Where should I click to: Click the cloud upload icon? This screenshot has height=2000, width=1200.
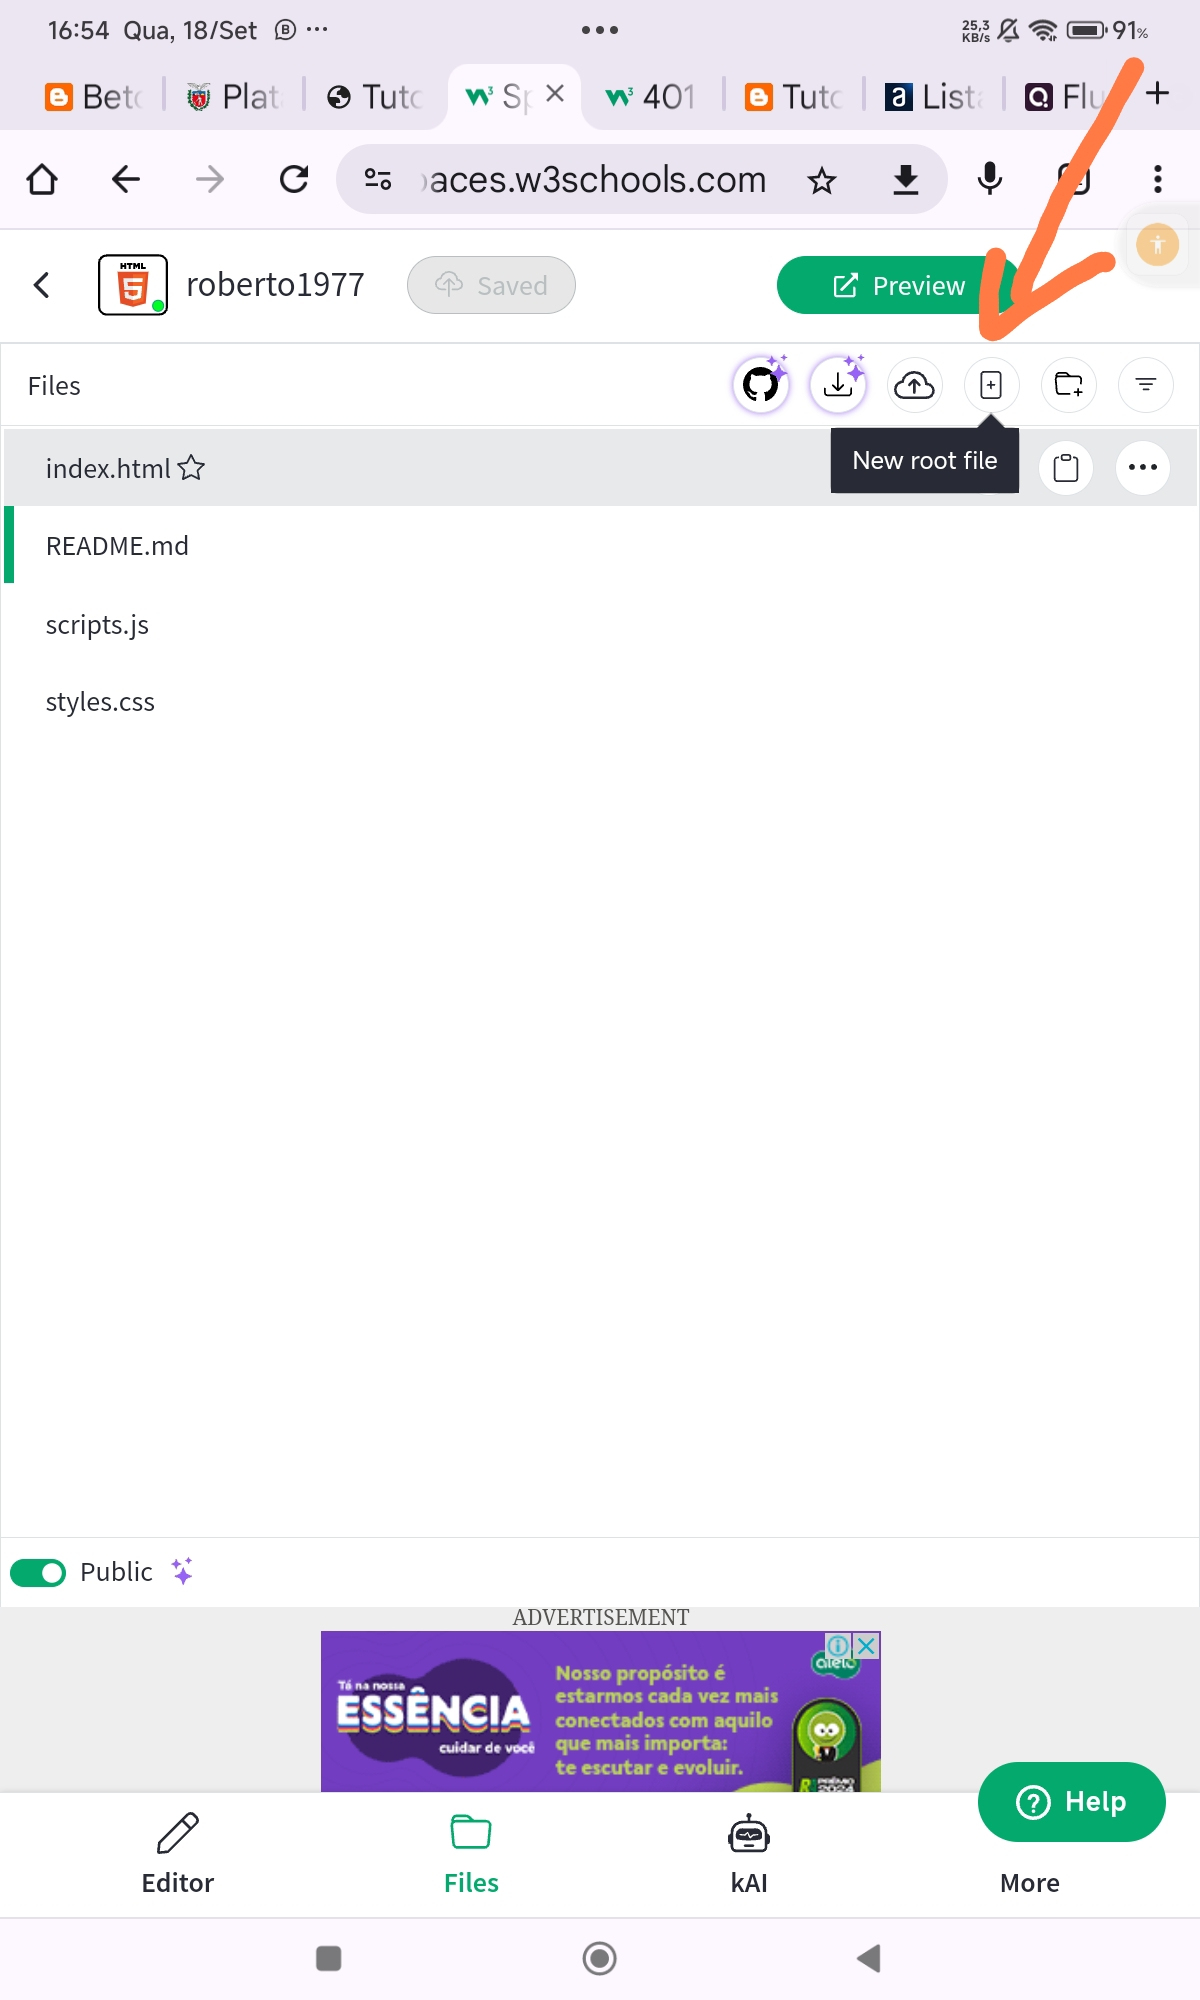[914, 385]
